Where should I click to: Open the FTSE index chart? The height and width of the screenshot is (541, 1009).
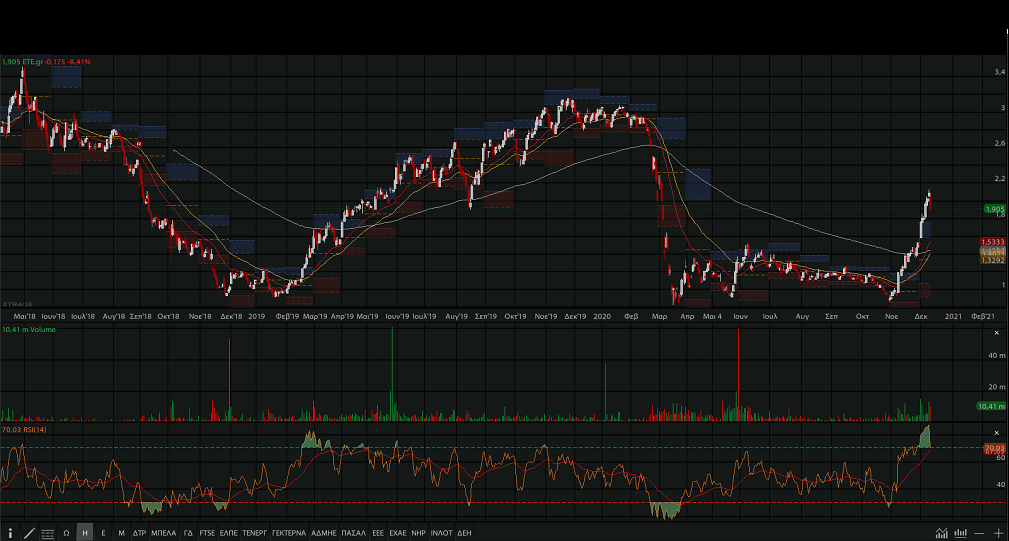pyautogui.click(x=207, y=533)
